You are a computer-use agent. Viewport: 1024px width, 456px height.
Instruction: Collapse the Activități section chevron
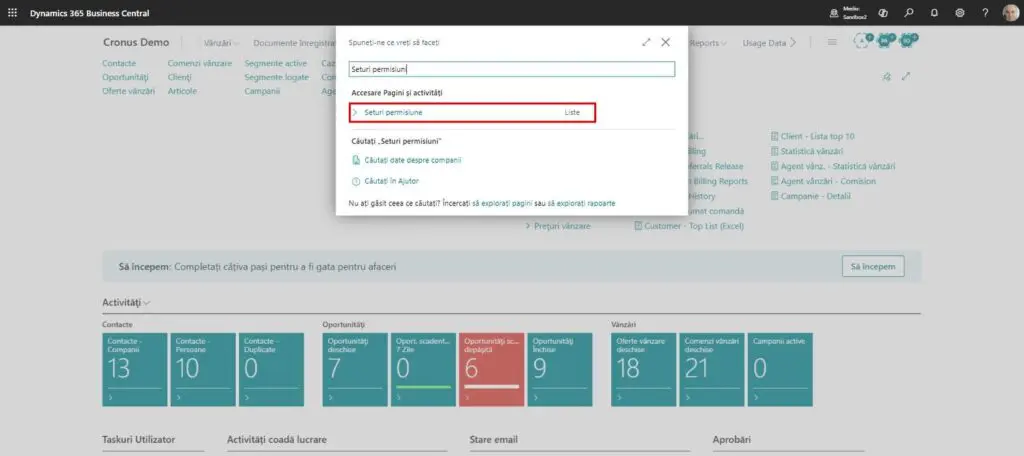click(147, 303)
